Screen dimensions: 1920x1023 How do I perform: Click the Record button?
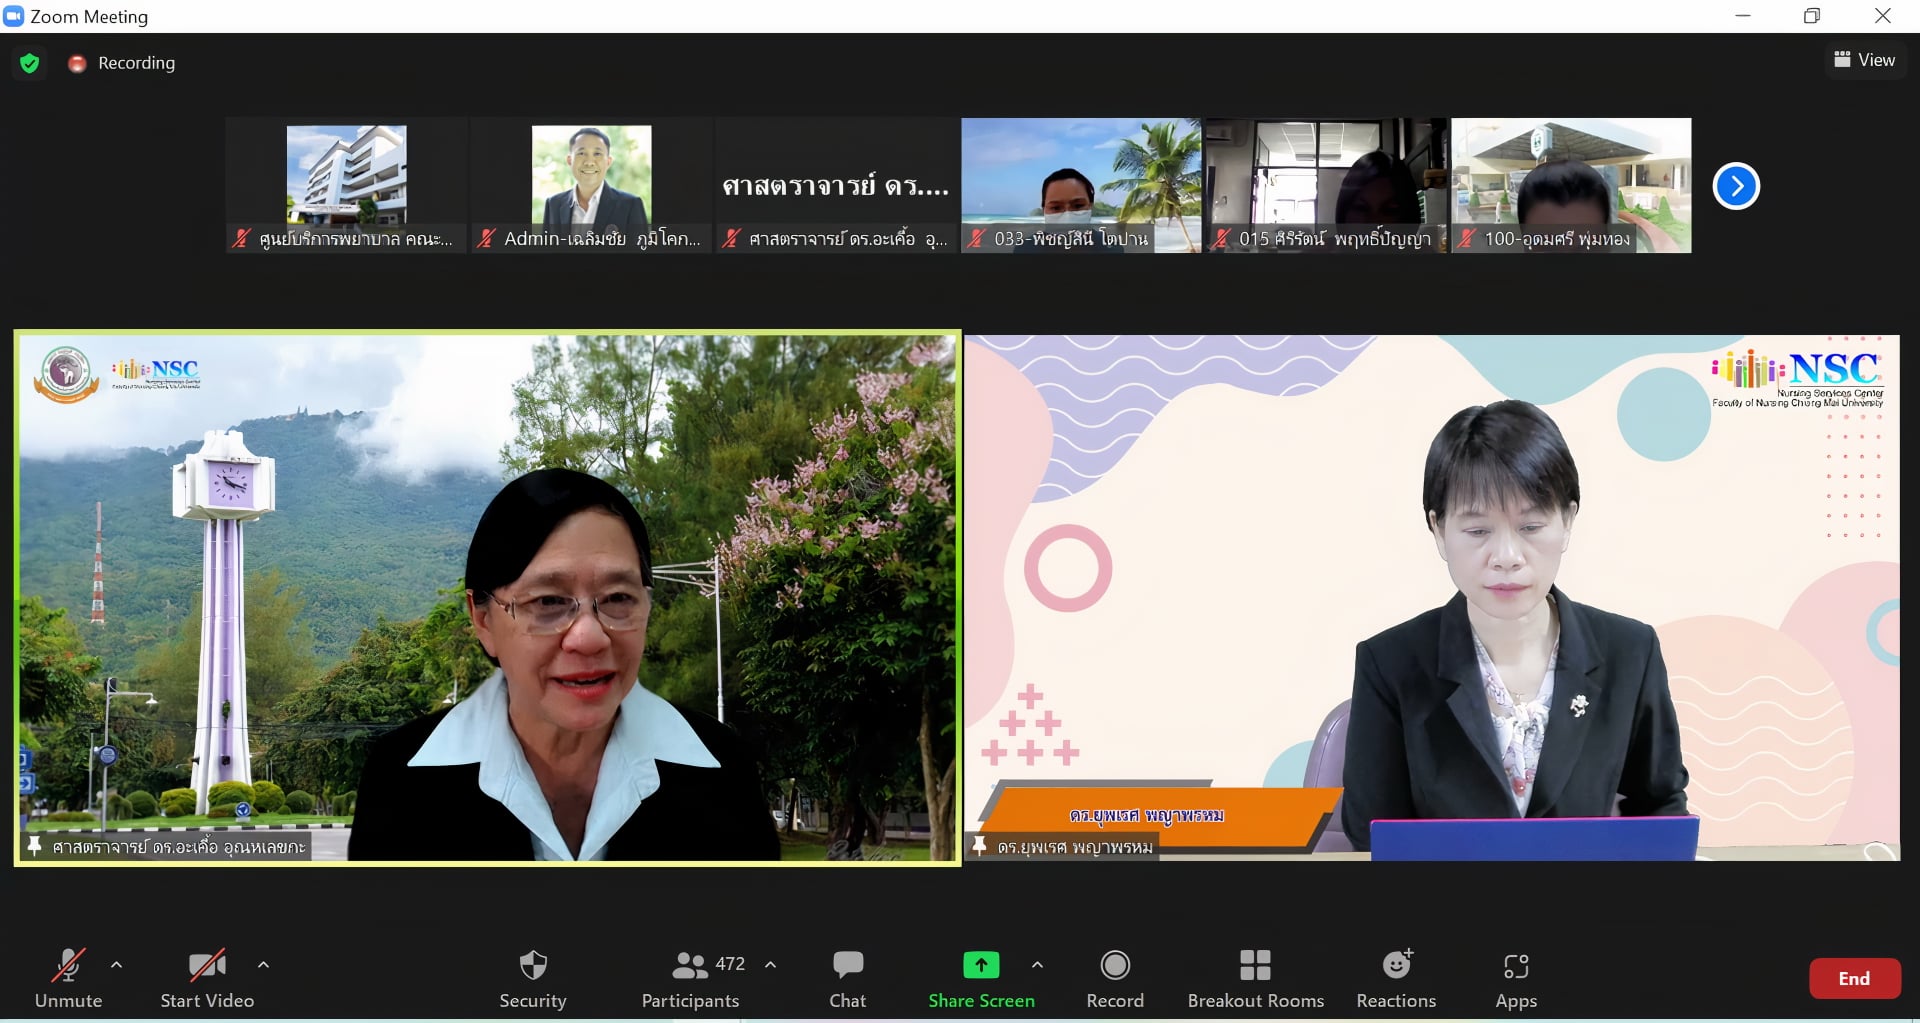click(x=1115, y=978)
